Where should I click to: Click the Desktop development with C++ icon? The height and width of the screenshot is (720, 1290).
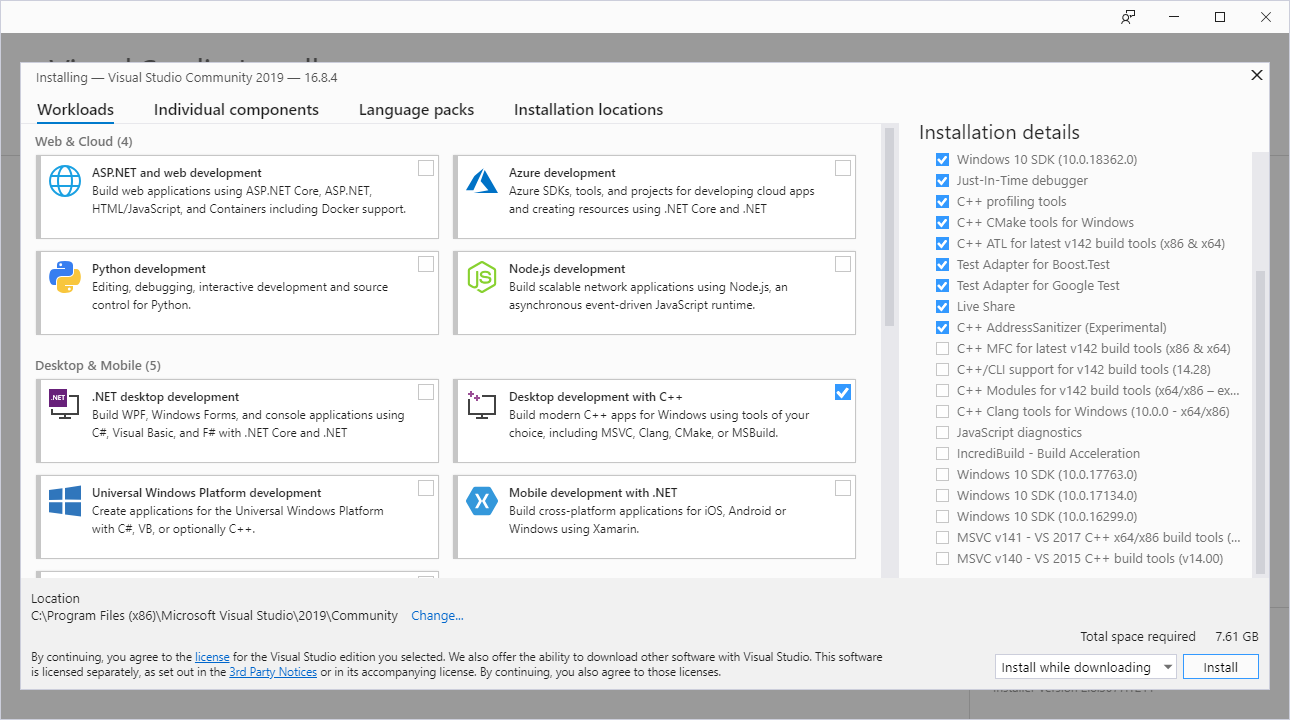(482, 404)
